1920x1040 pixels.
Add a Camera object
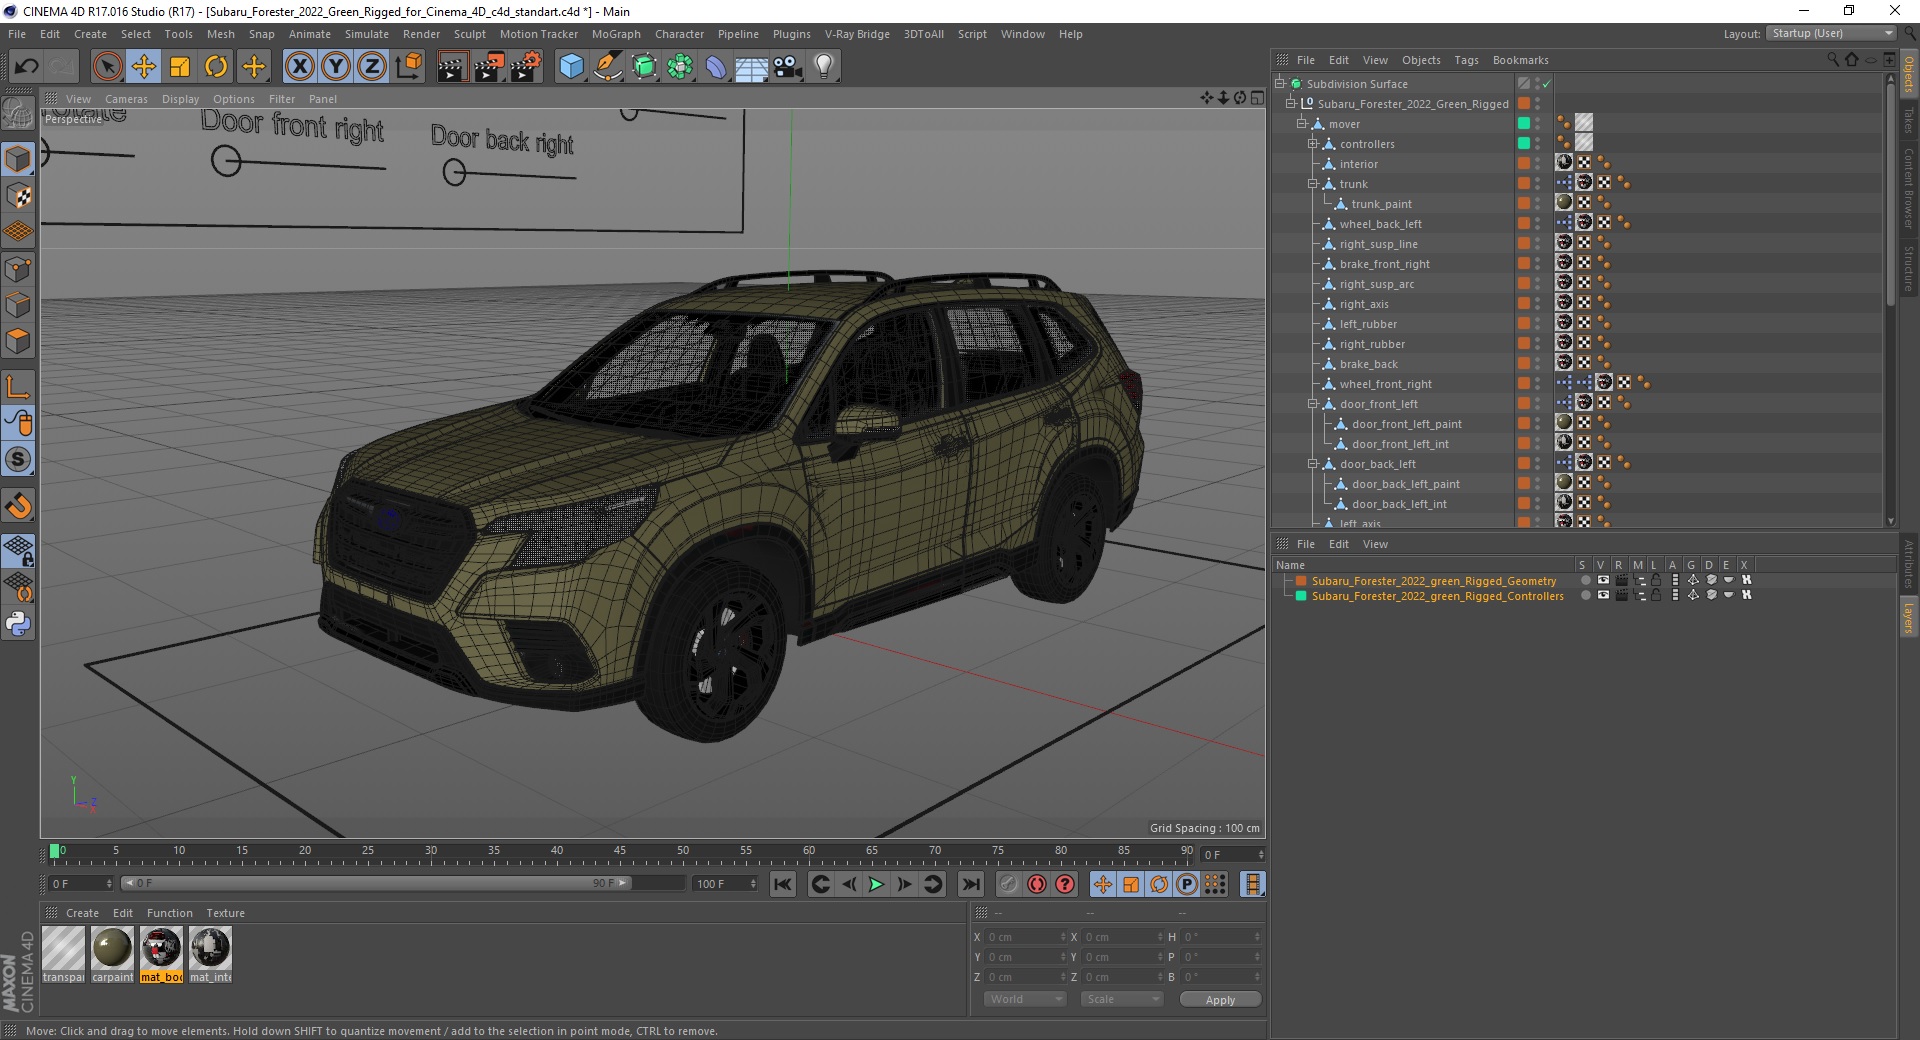coord(788,67)
